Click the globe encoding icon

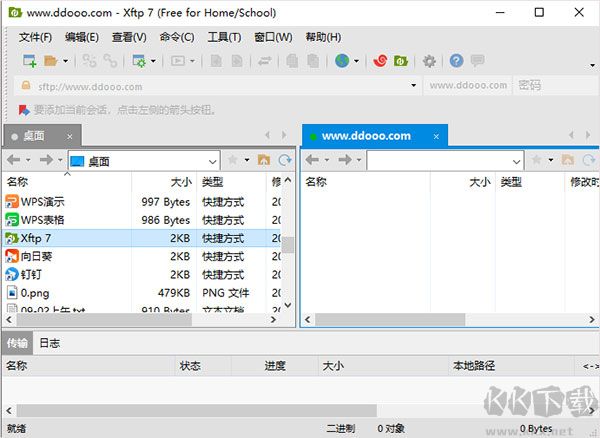click(342, 61)
